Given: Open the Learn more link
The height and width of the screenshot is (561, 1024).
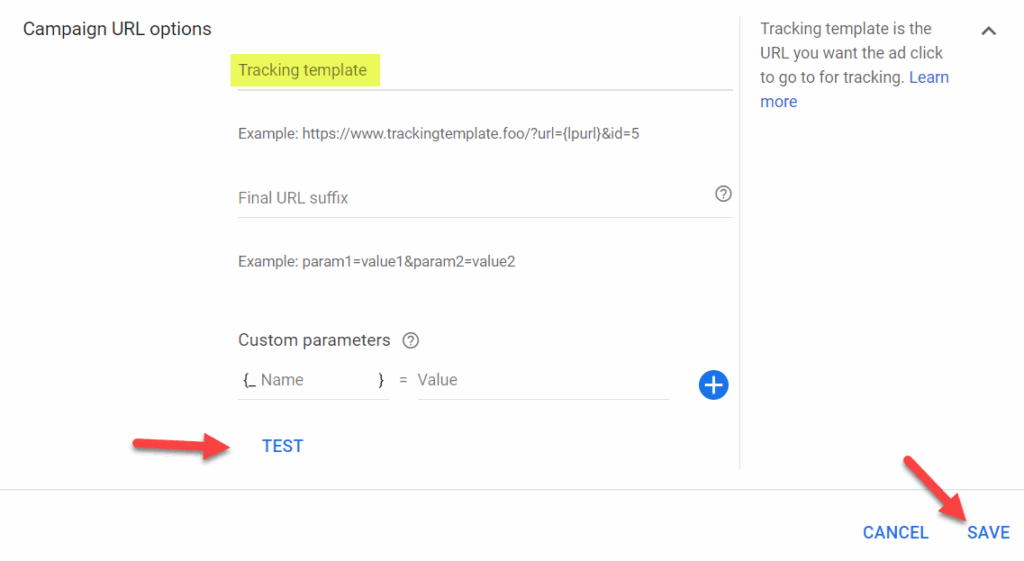Looking at the screenshot, I should pyautogui.click(x=928, y=78).
